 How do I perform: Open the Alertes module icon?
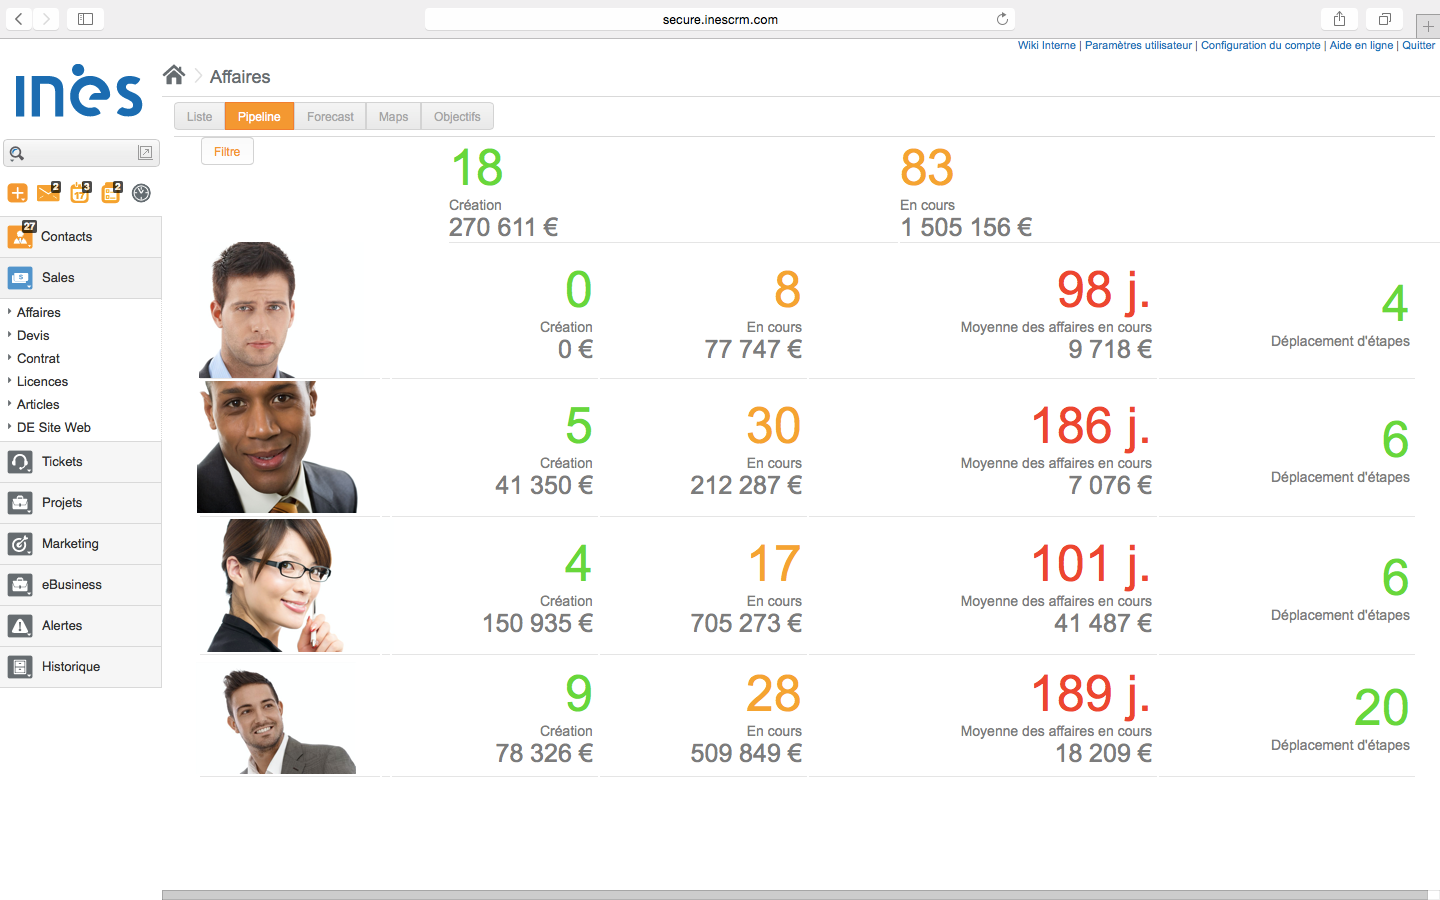point(20,626)
